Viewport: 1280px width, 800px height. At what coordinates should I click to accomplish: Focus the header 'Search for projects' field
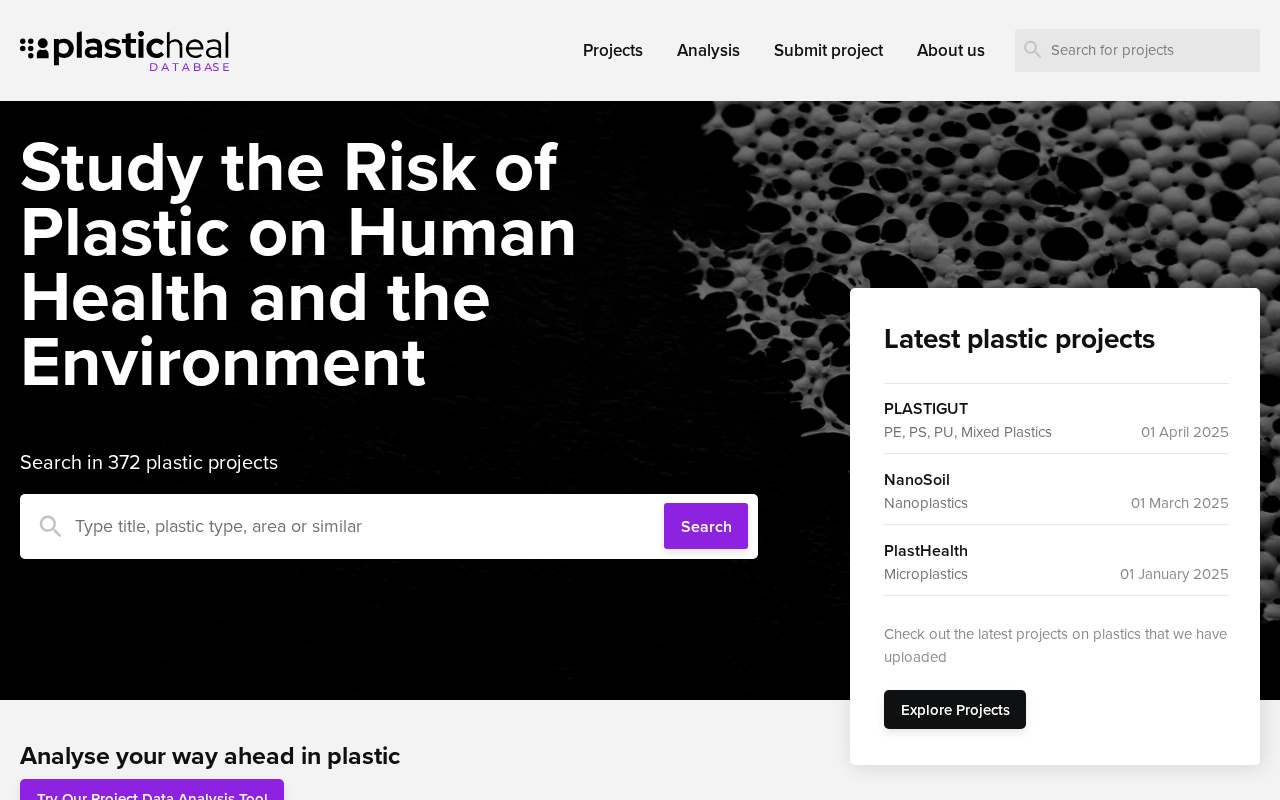click(1150, 50)
